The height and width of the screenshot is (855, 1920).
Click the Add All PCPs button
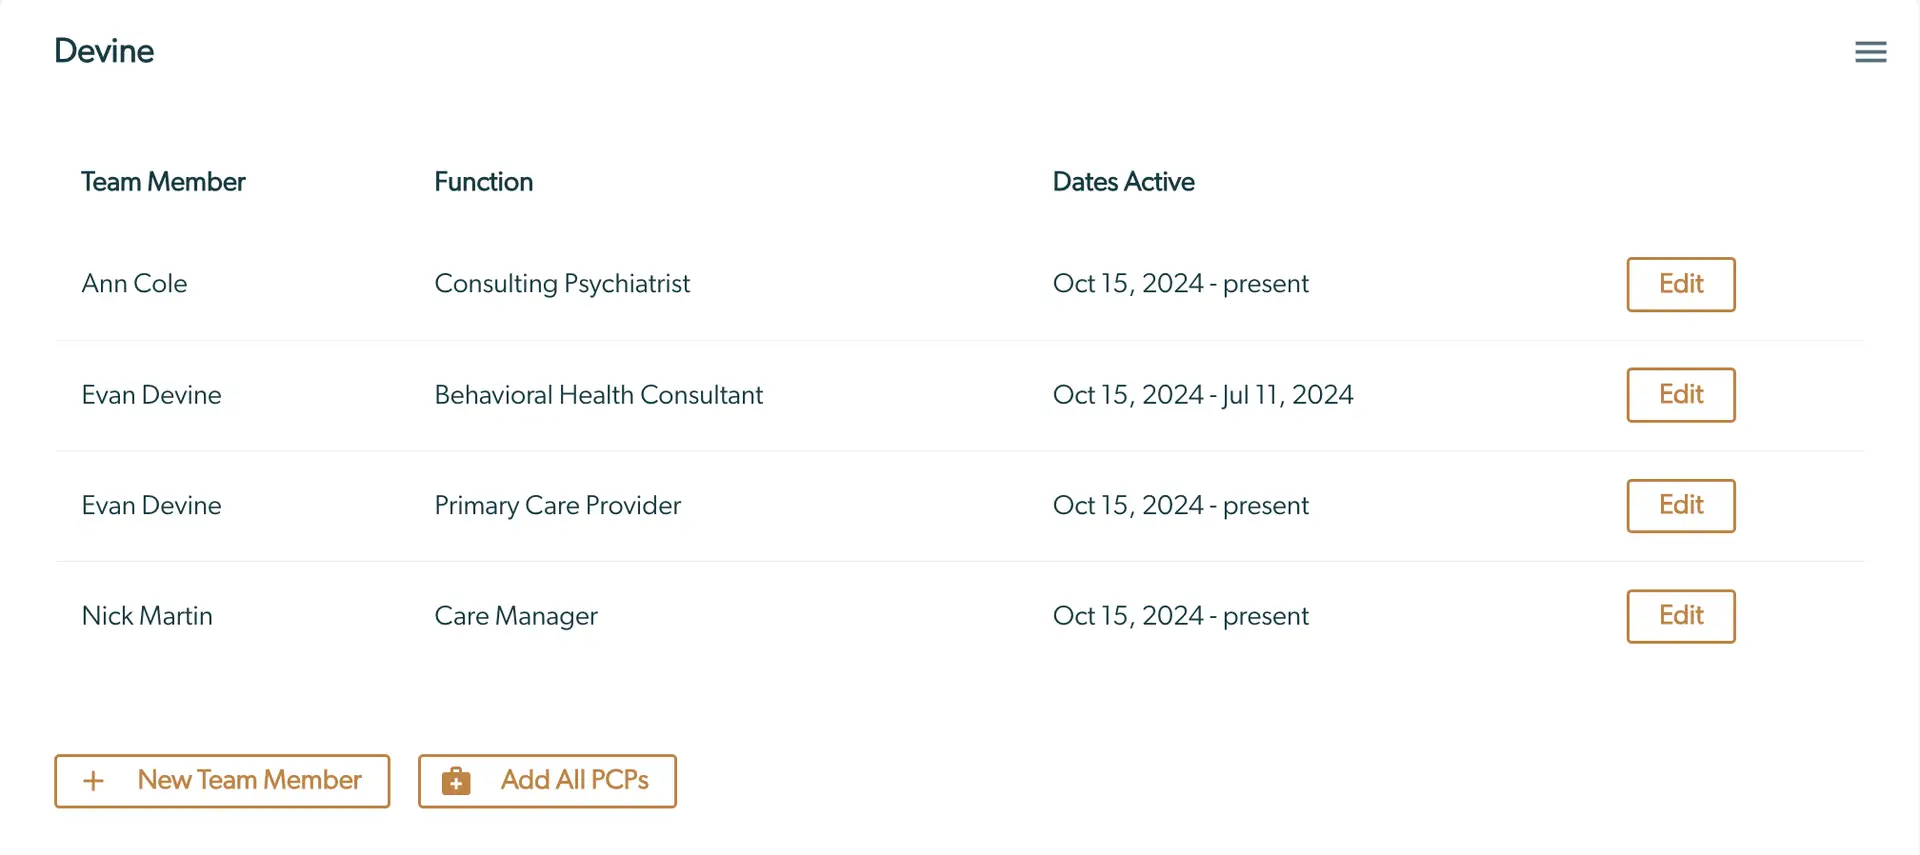pos(547,781)
